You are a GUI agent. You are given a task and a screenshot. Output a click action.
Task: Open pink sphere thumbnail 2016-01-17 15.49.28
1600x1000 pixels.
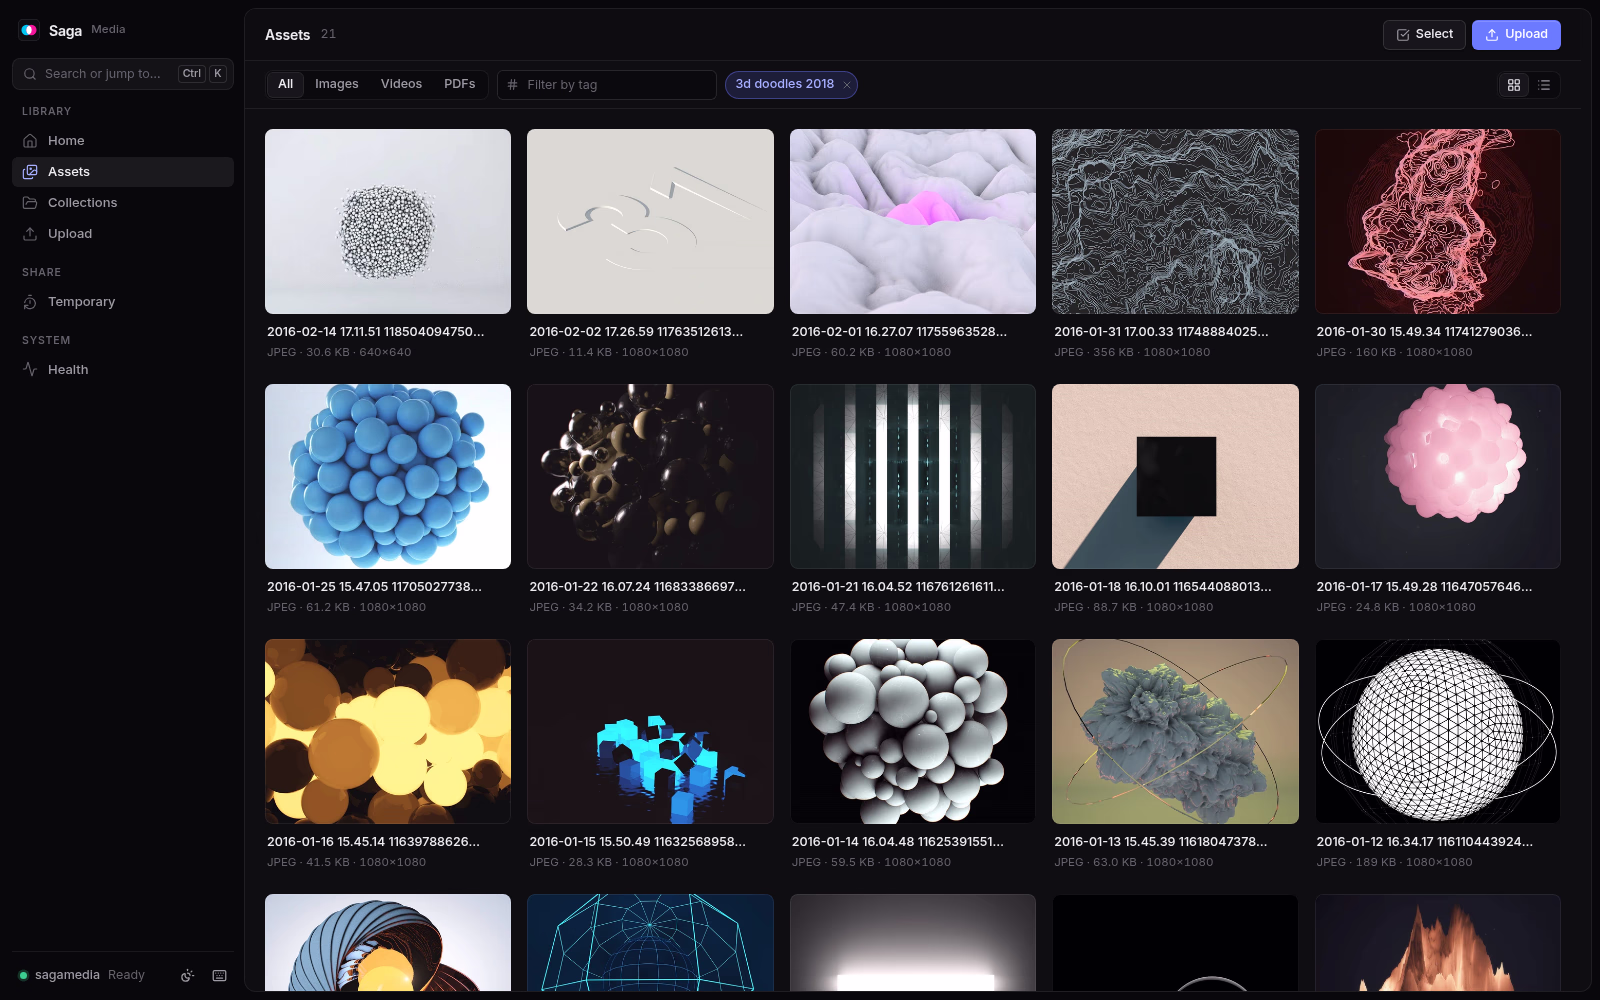click(1438, 476)
